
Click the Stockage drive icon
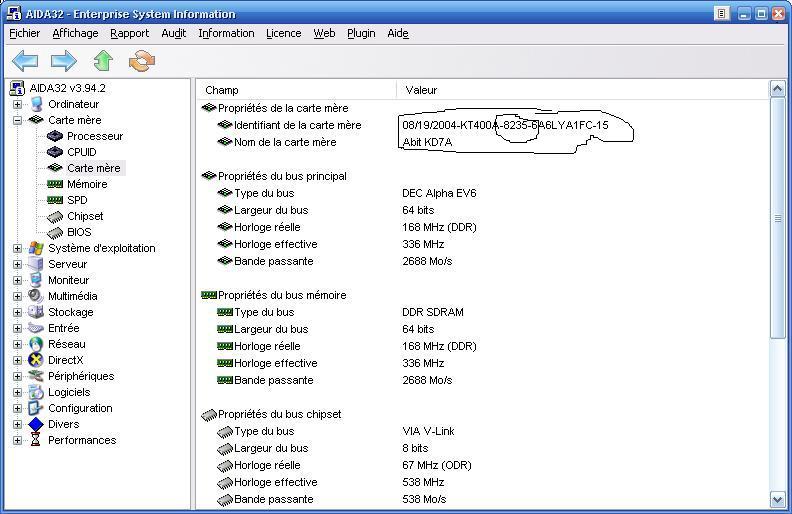coord(36,312)
